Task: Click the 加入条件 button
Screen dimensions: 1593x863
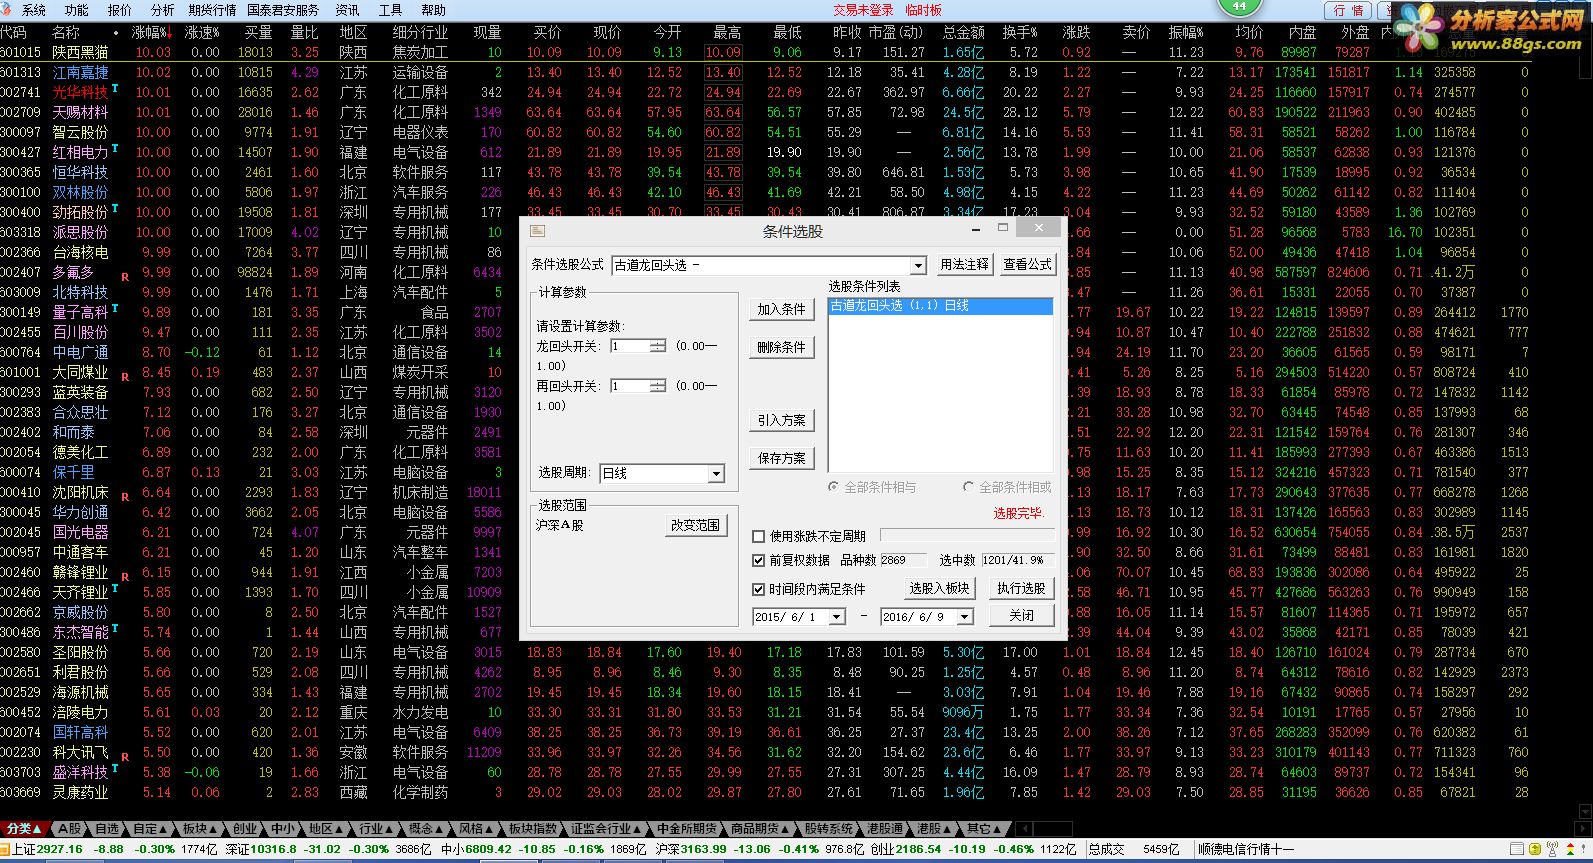Action: tap(781, 310)
